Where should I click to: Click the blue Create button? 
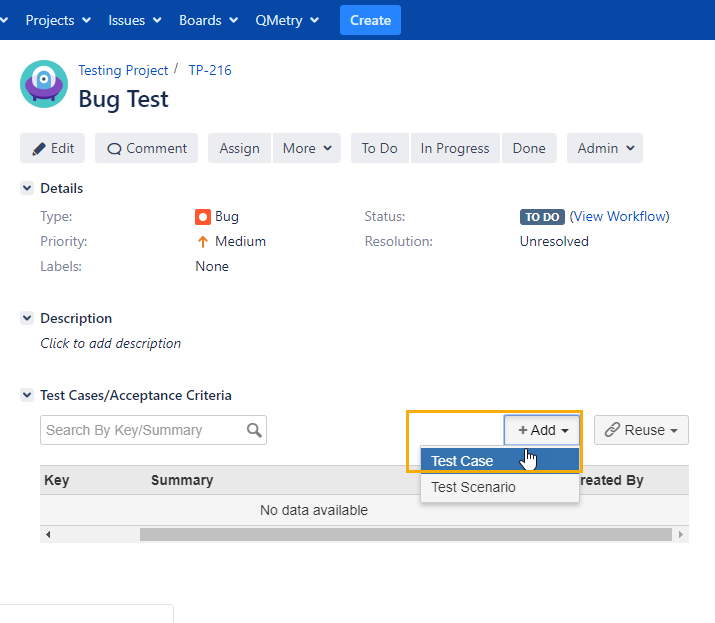coord(370,20)
